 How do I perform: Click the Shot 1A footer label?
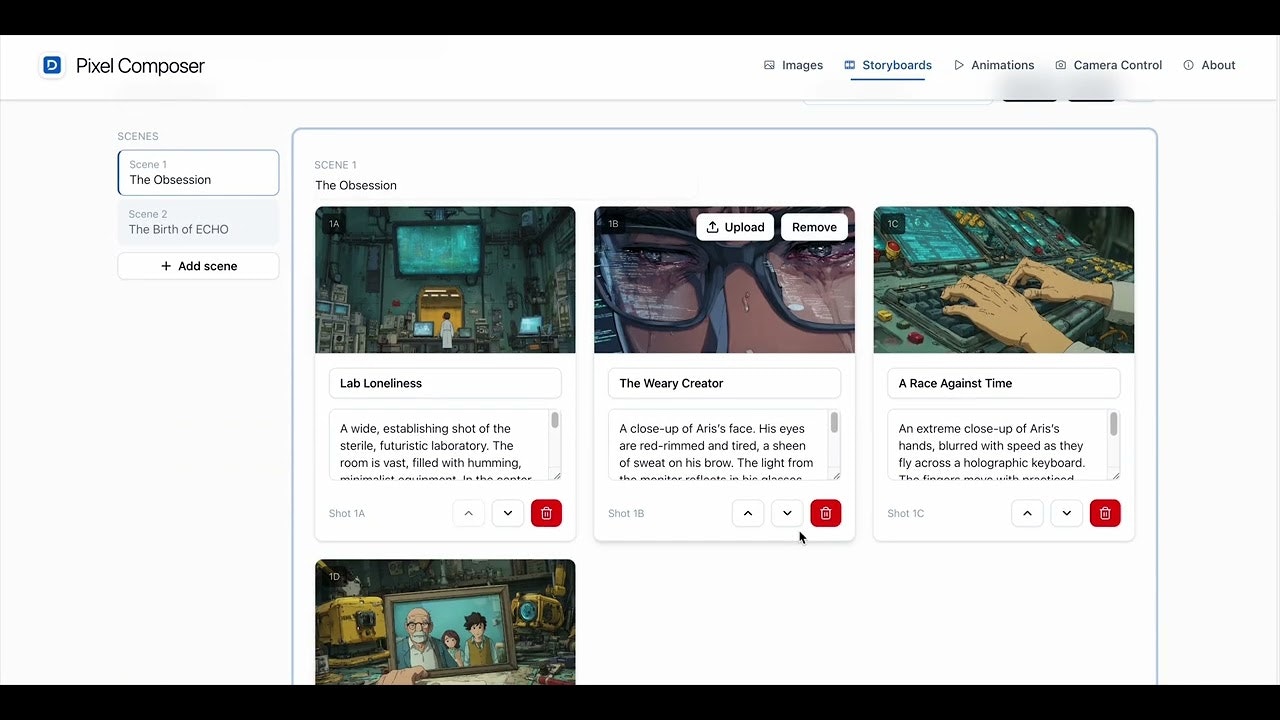click(x=347, y=513)
